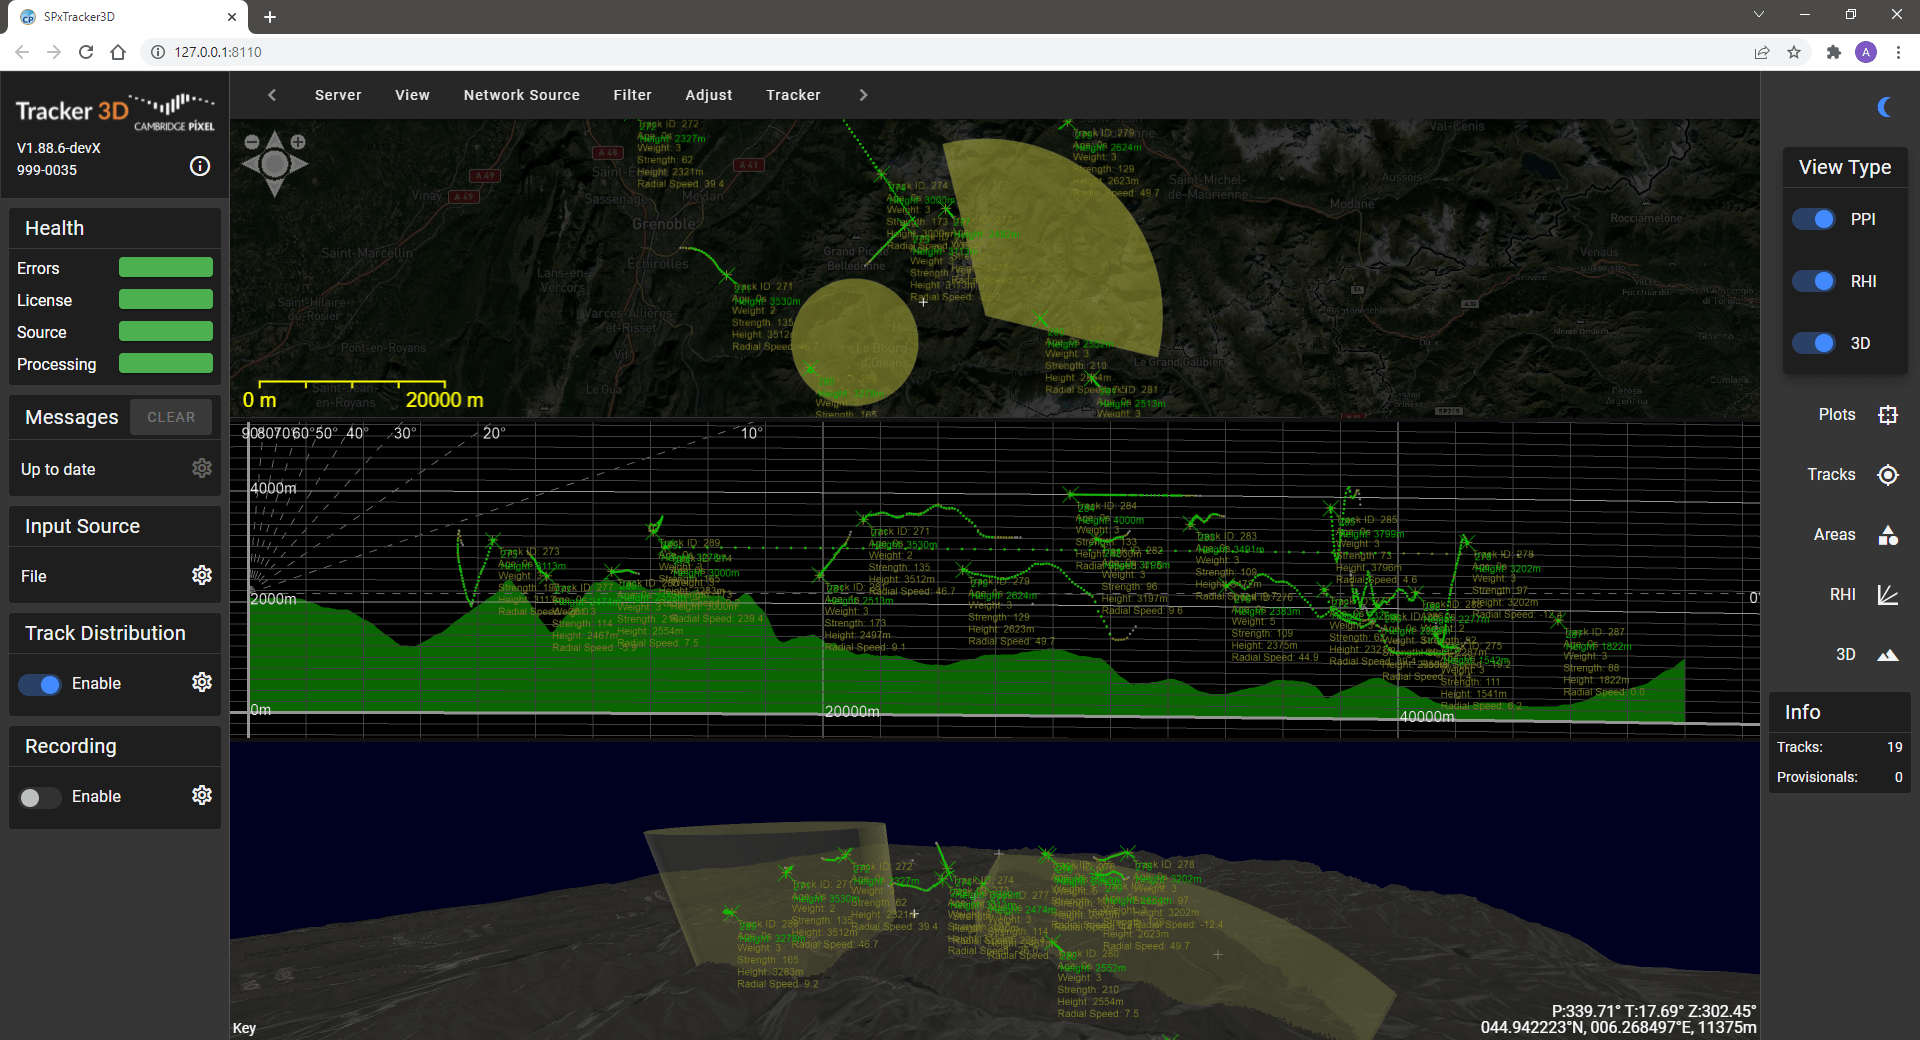Click the Tracks target icon
This screenshot has width=1920, height=1040.
tap(1887, 475)
